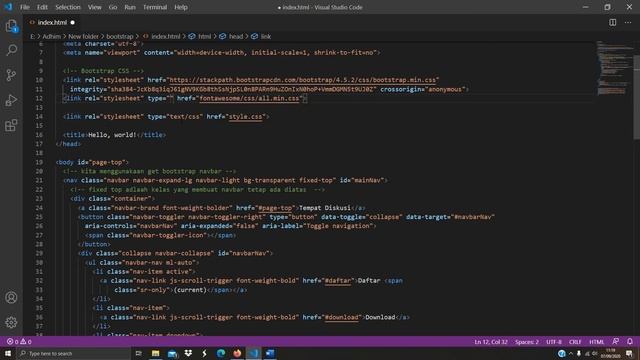Image resolution: width=640 pixels, height=360 pixels.
Task: Click the #download href link
Action: (342, 317)
